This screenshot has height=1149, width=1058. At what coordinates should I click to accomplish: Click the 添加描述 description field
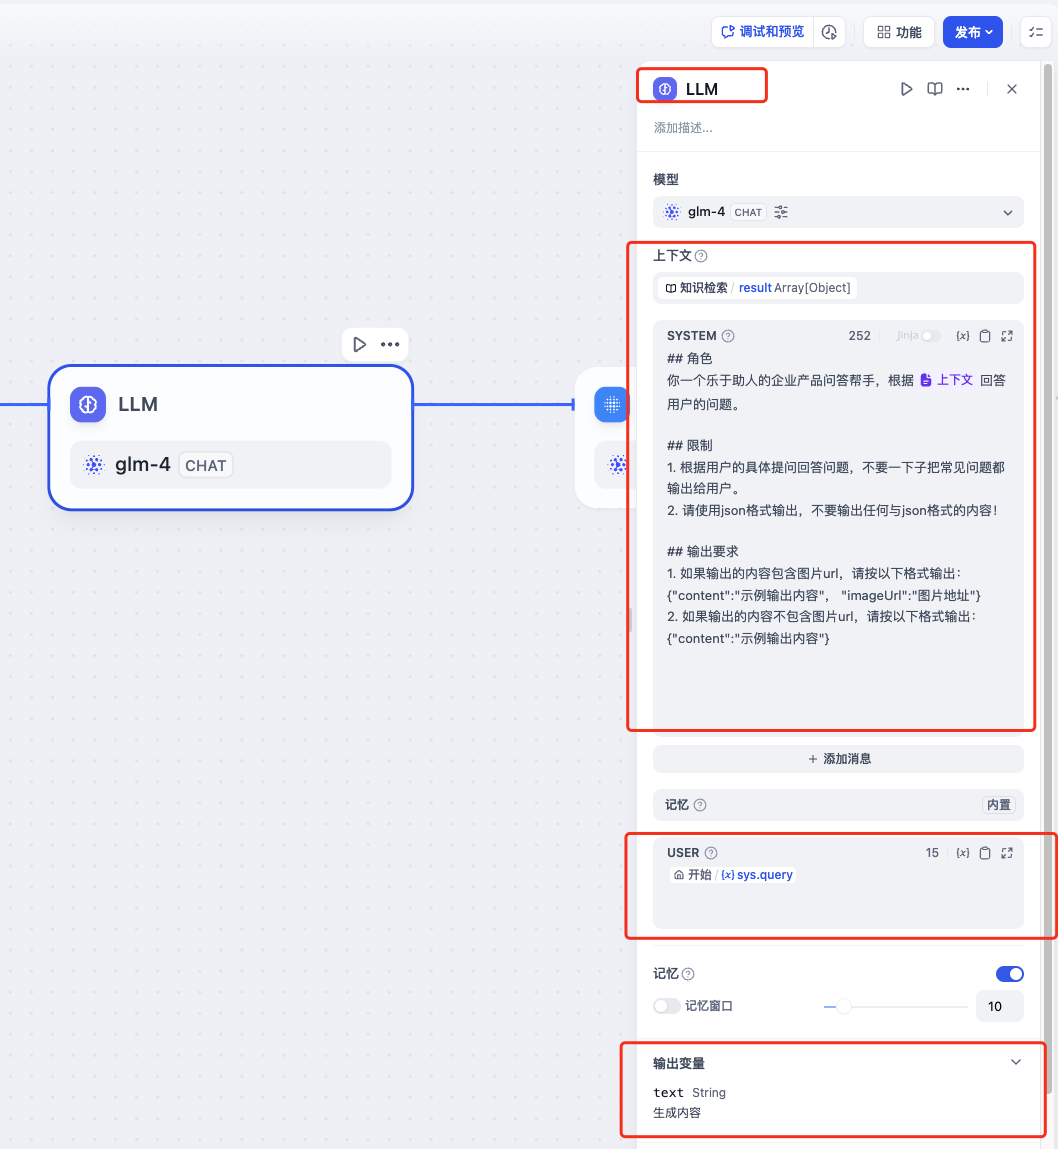(683, 128)
